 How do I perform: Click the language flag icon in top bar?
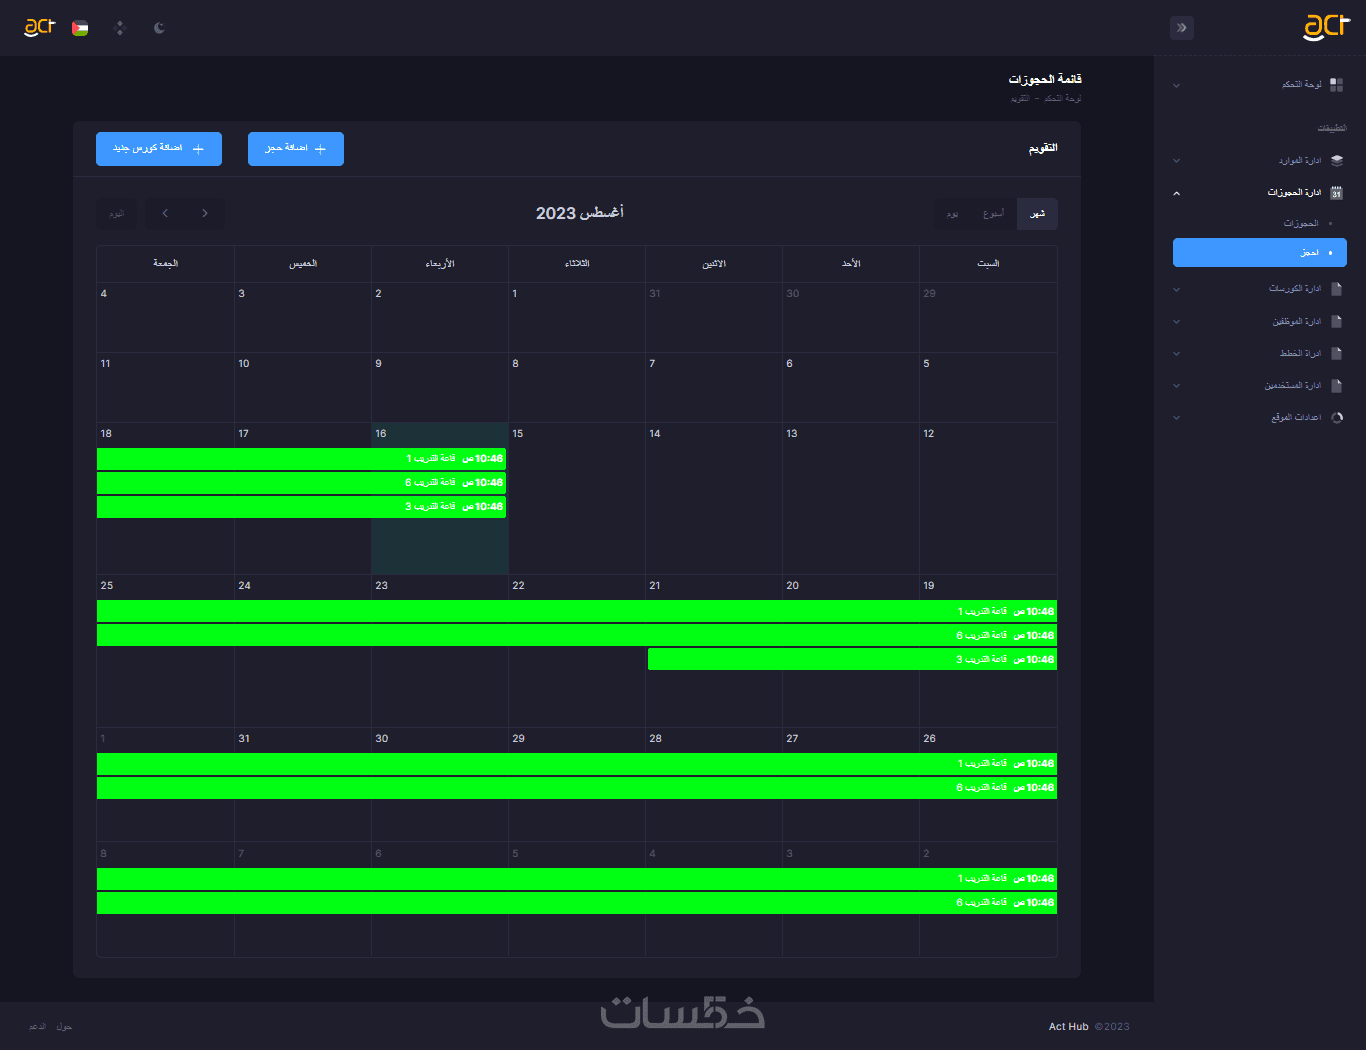[x=80, y=28]
